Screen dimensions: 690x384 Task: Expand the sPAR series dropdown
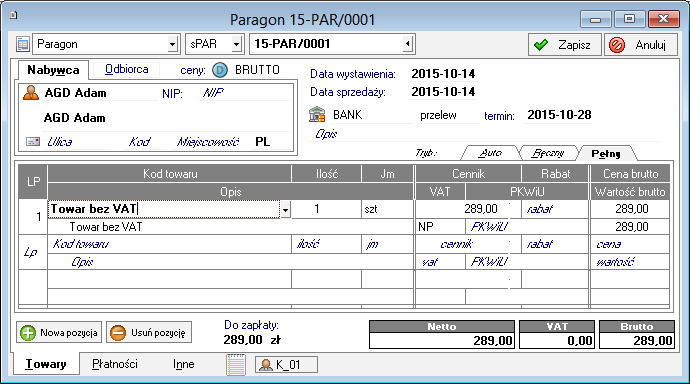[x=236, y=44]
